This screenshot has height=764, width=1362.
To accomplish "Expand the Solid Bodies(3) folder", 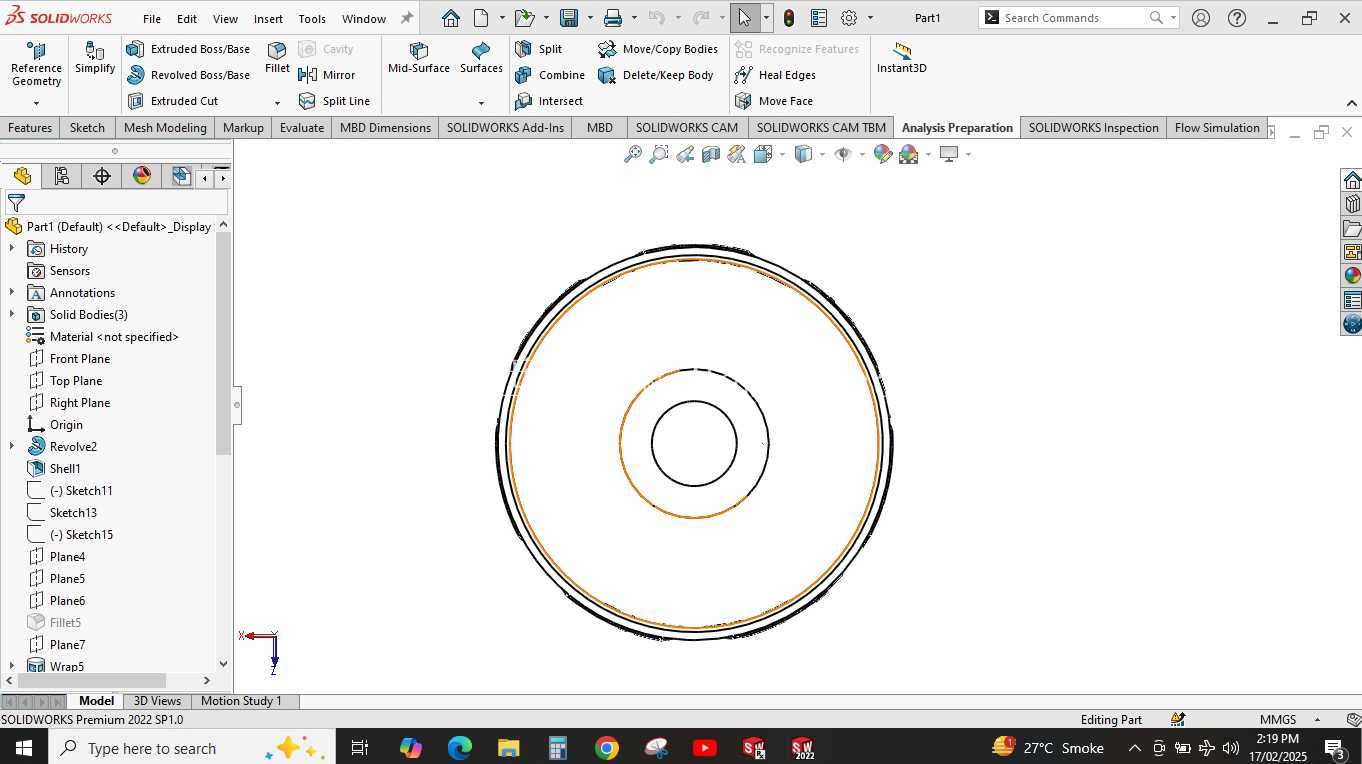I will (12, 315).
